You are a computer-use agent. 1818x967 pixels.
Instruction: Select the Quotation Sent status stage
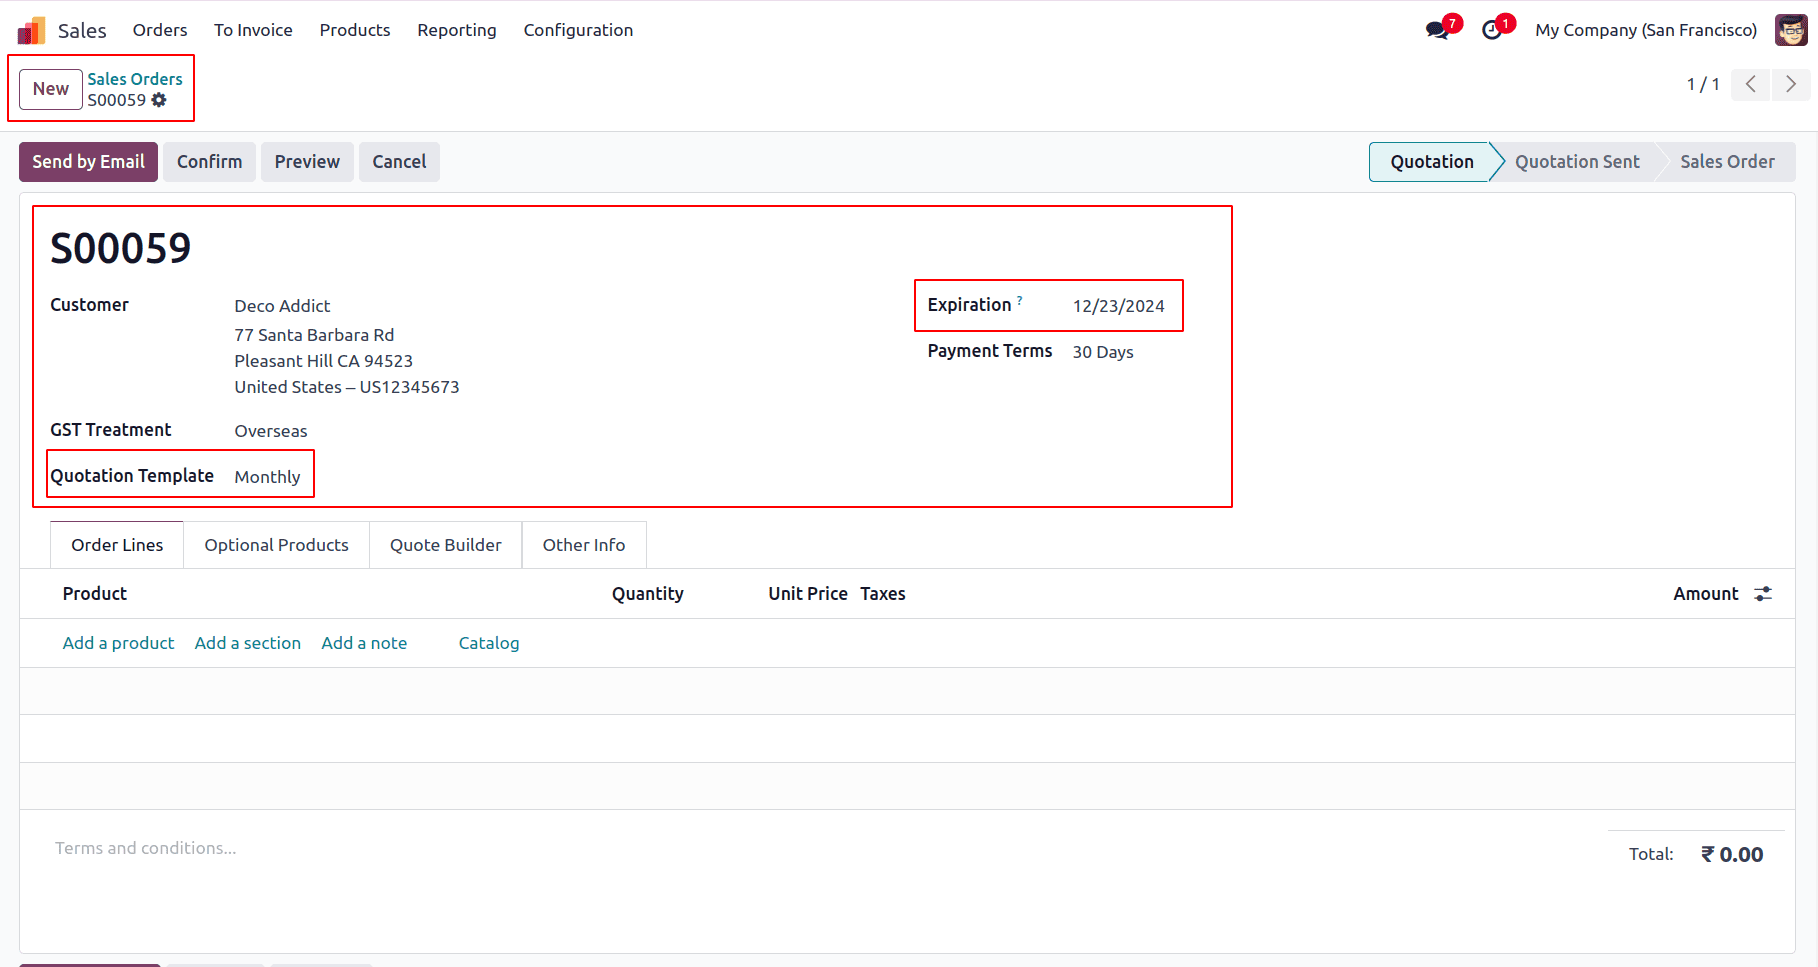pyautogui.click(x=1577, y=162)
